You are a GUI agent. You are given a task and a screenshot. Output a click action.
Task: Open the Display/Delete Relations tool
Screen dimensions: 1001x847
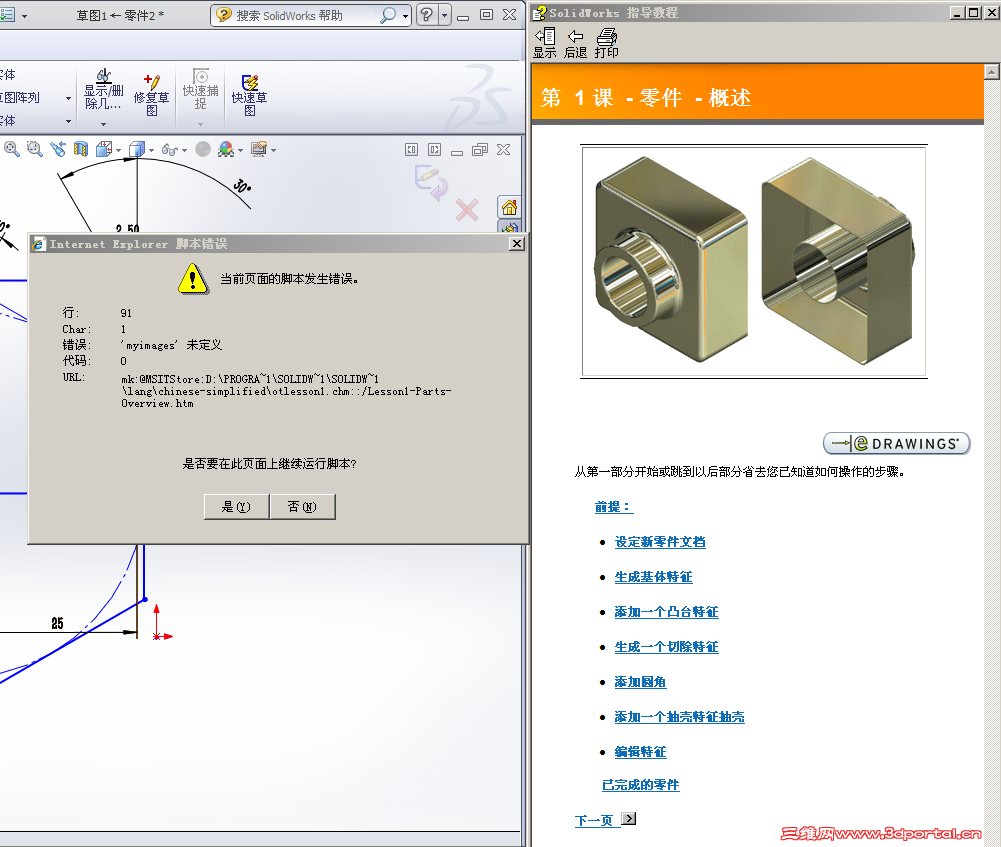tap(103, 90)
